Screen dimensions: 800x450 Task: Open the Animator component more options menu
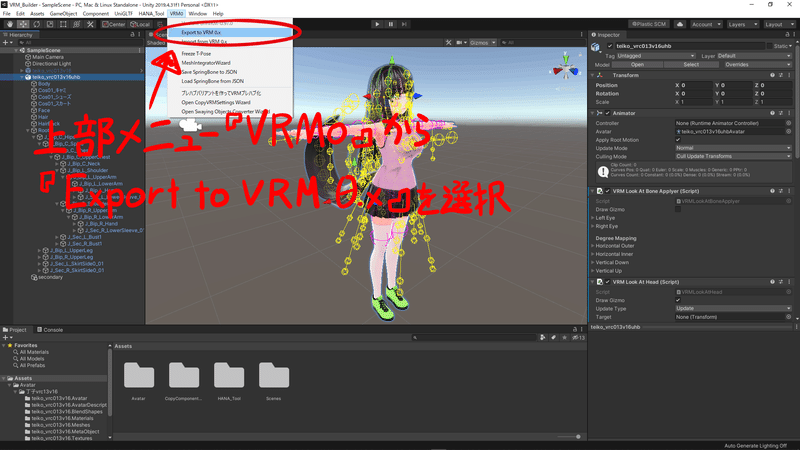tap(789, 113)
